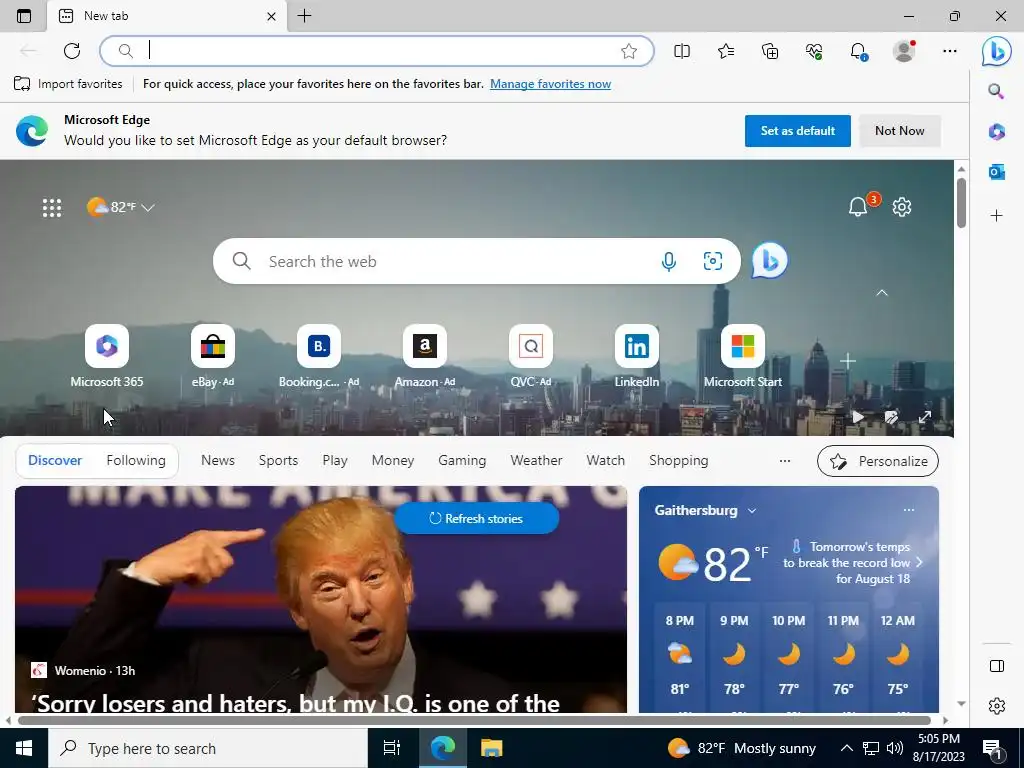Open tomorrow's temps record low details
Viewport: 1024px width, 768px height.
852,562
